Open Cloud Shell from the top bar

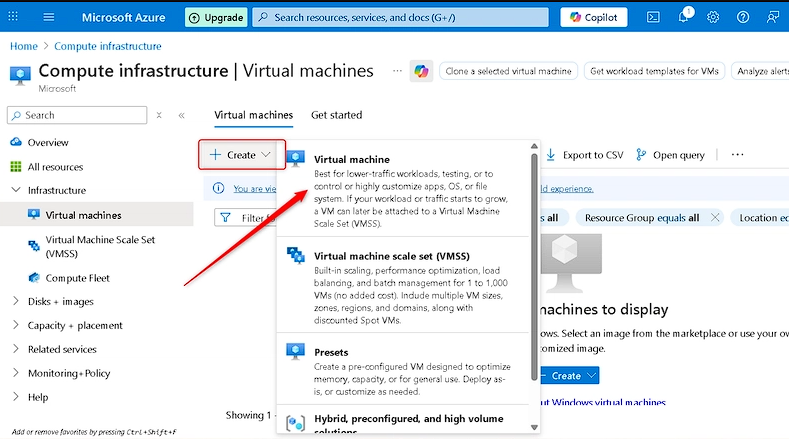click(x=653, y=17)
